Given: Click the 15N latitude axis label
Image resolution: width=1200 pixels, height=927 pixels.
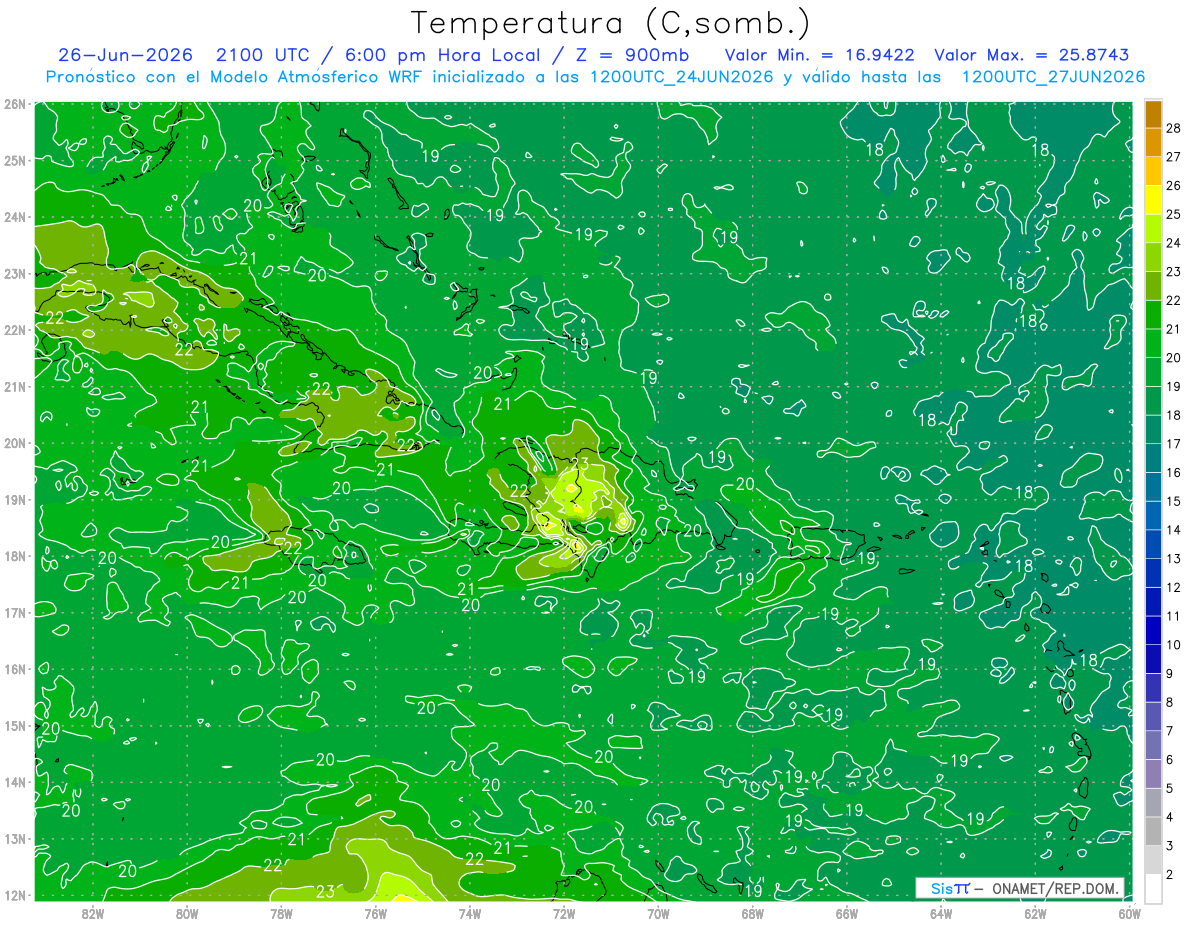Looking at the screenshot, I should click(x=15, y=725).
